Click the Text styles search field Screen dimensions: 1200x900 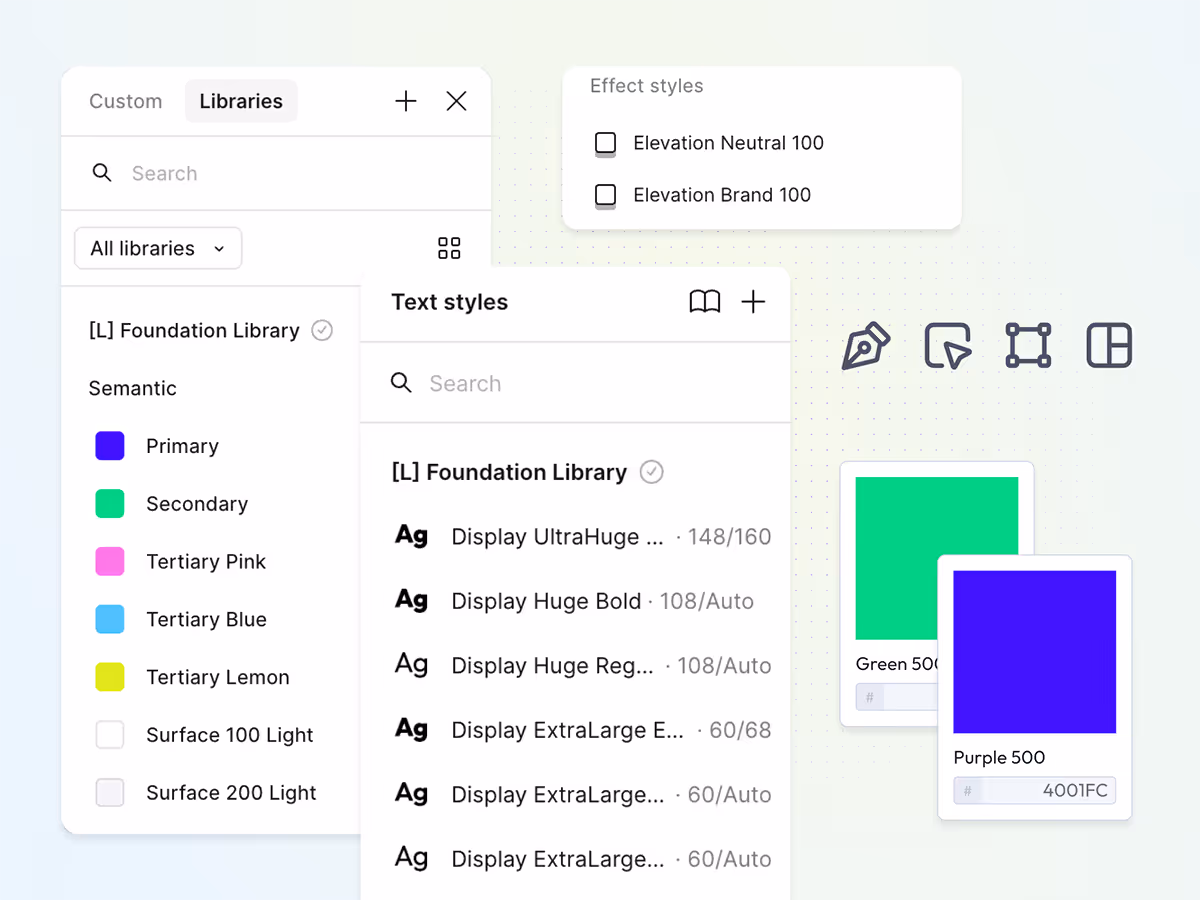click(575, 383)
